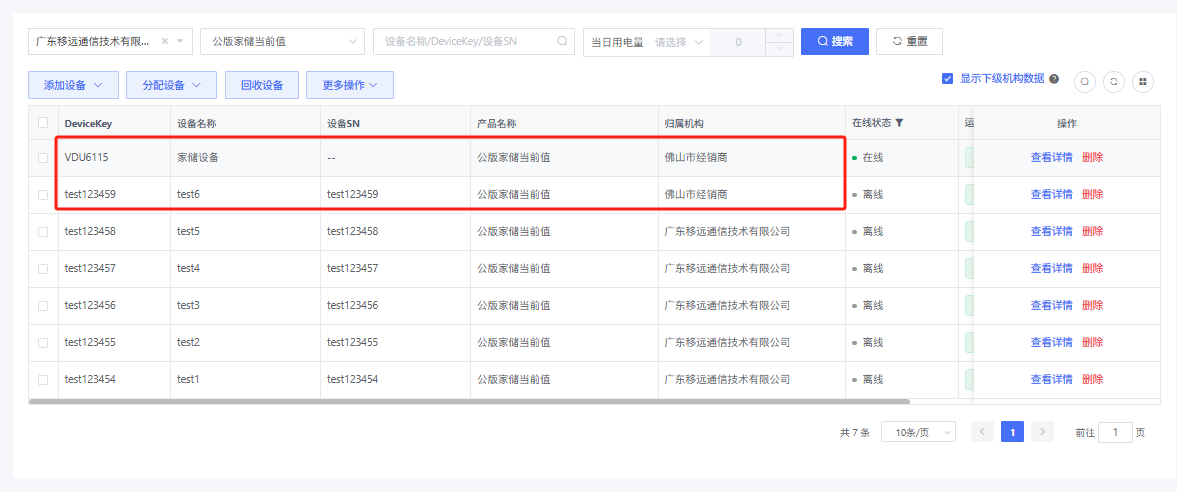
Task: Click the round search icon above table
Action: (1085, 82)
